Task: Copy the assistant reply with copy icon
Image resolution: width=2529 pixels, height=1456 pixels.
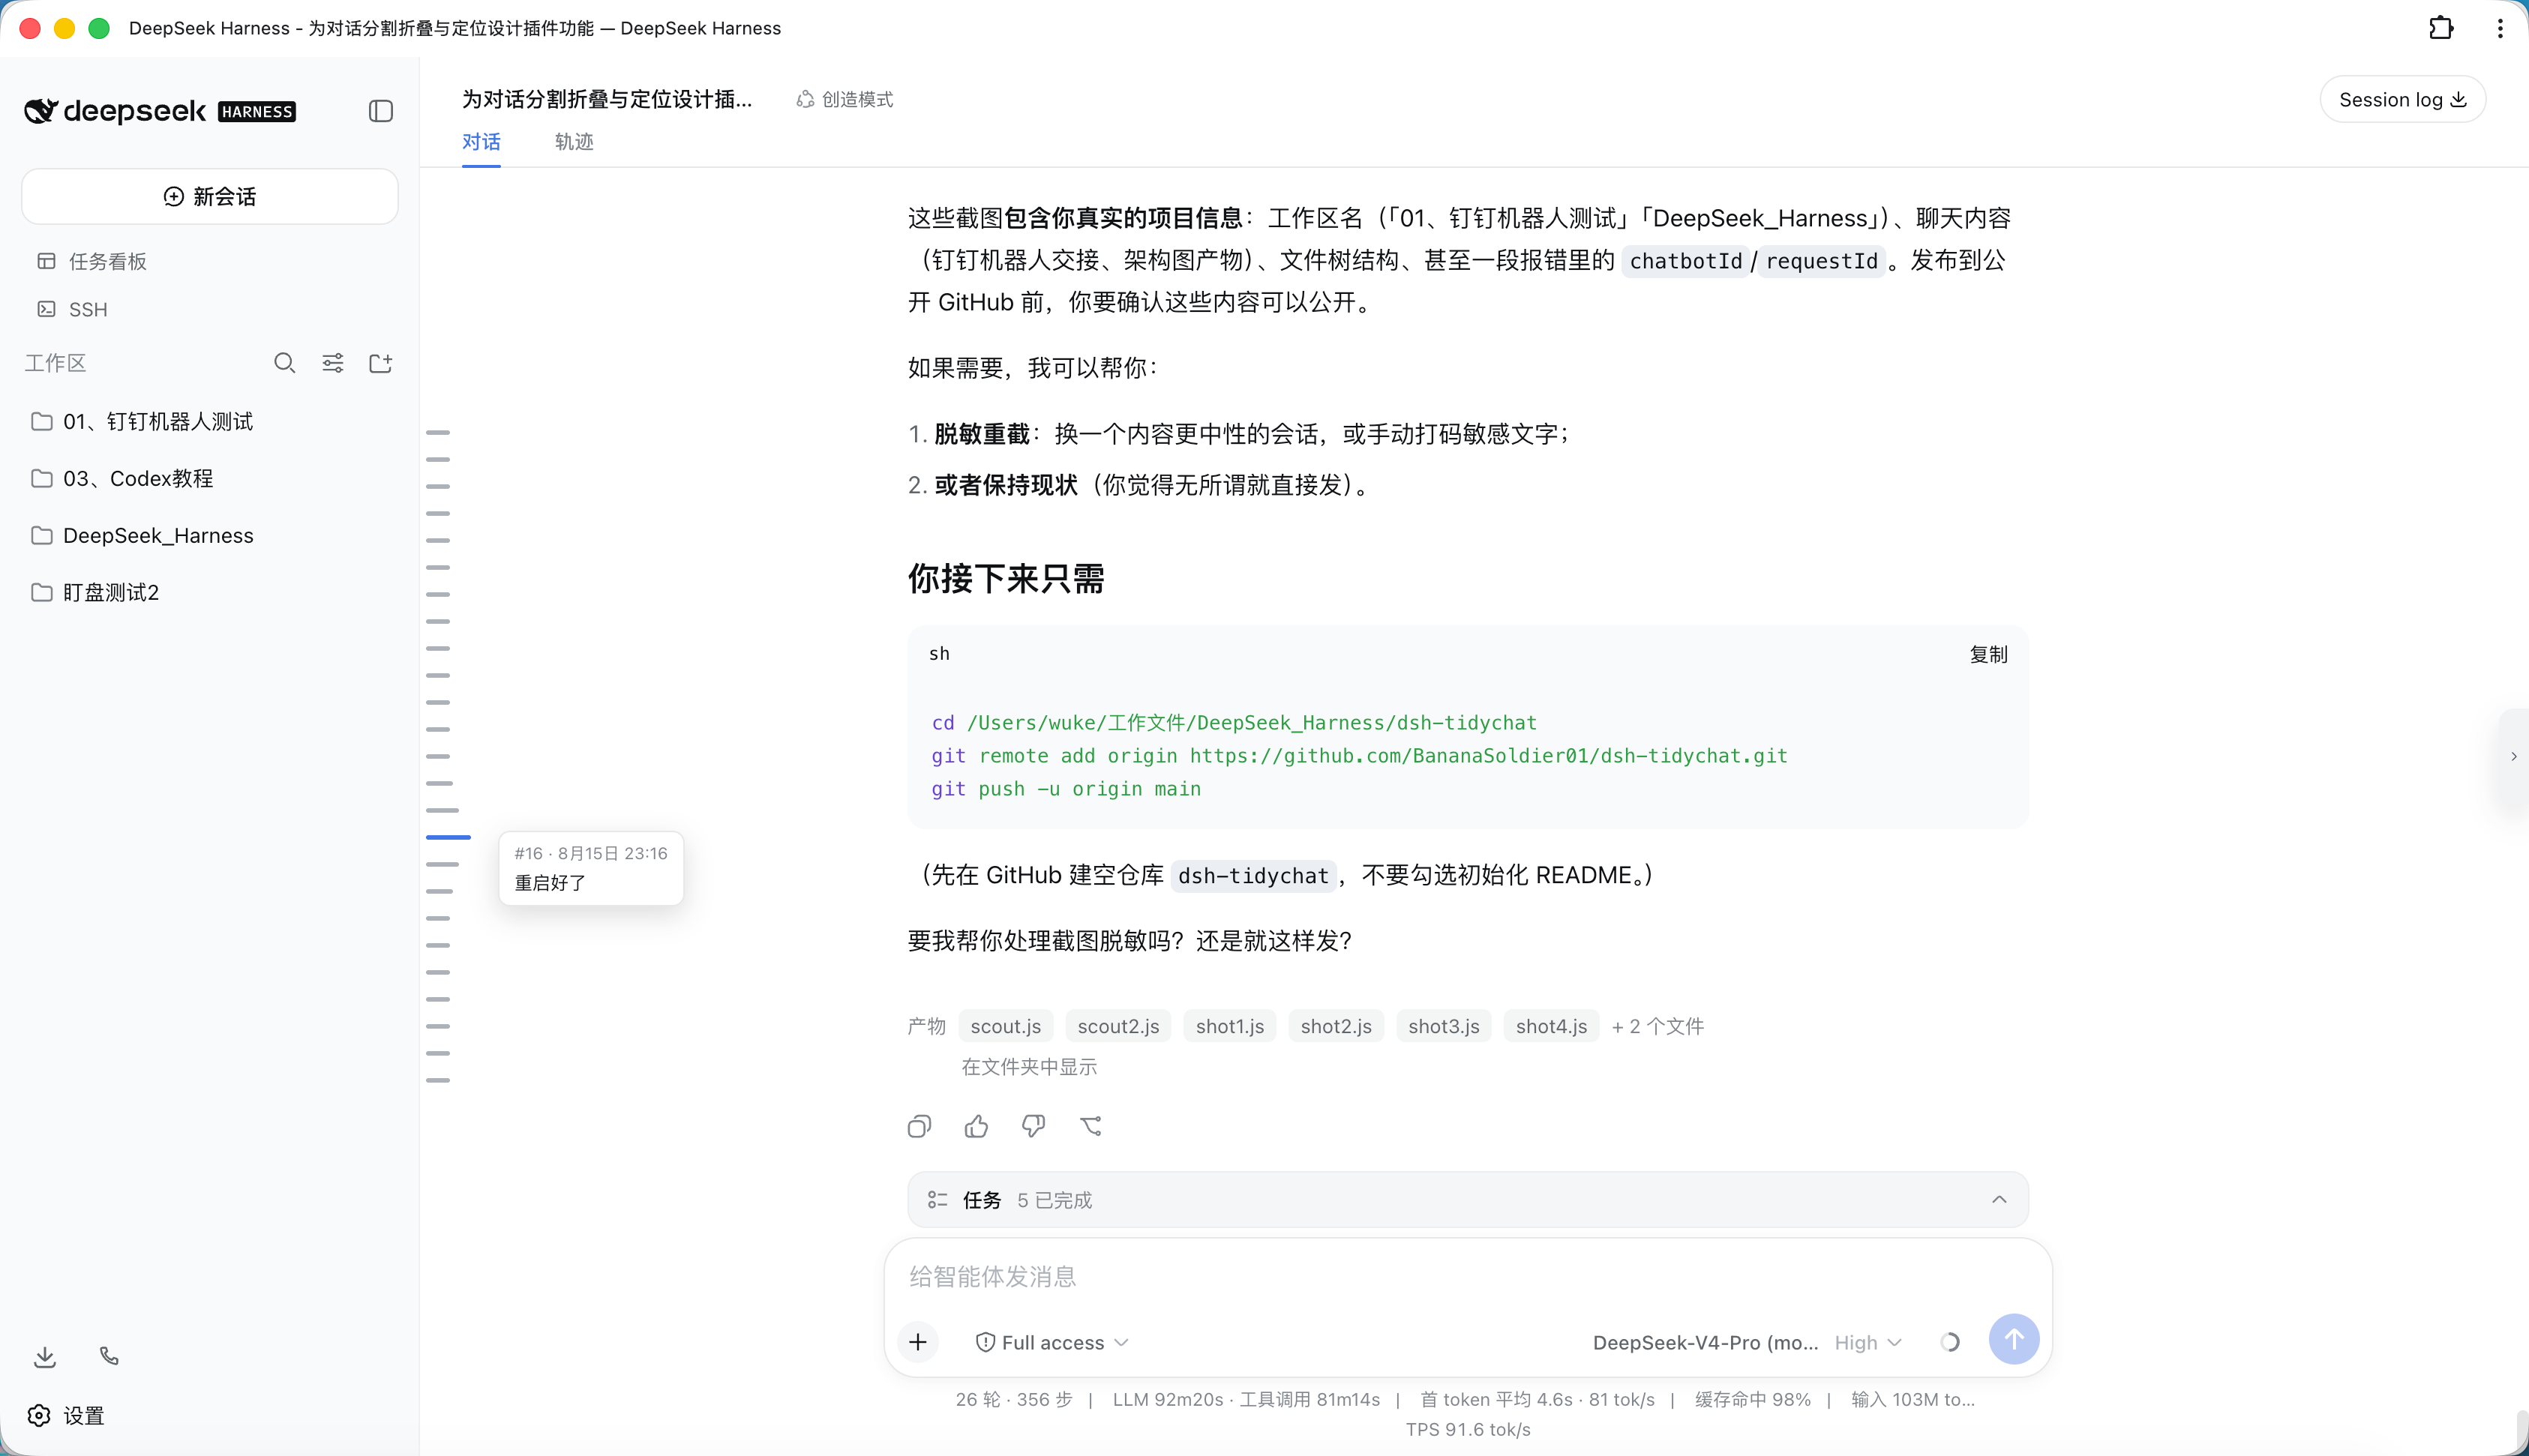Action: (x=919, y=1127)
